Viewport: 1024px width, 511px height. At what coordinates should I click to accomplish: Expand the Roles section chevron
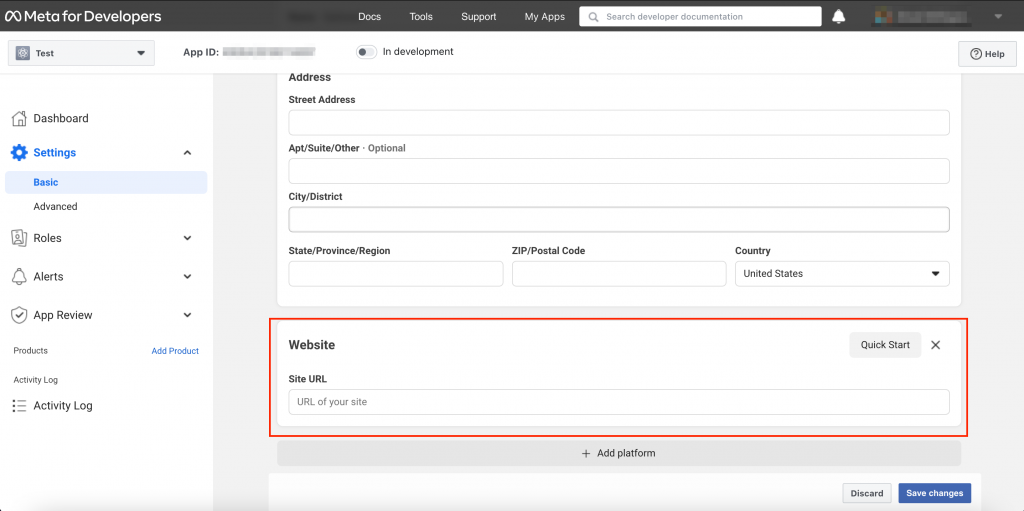point(187,238)
